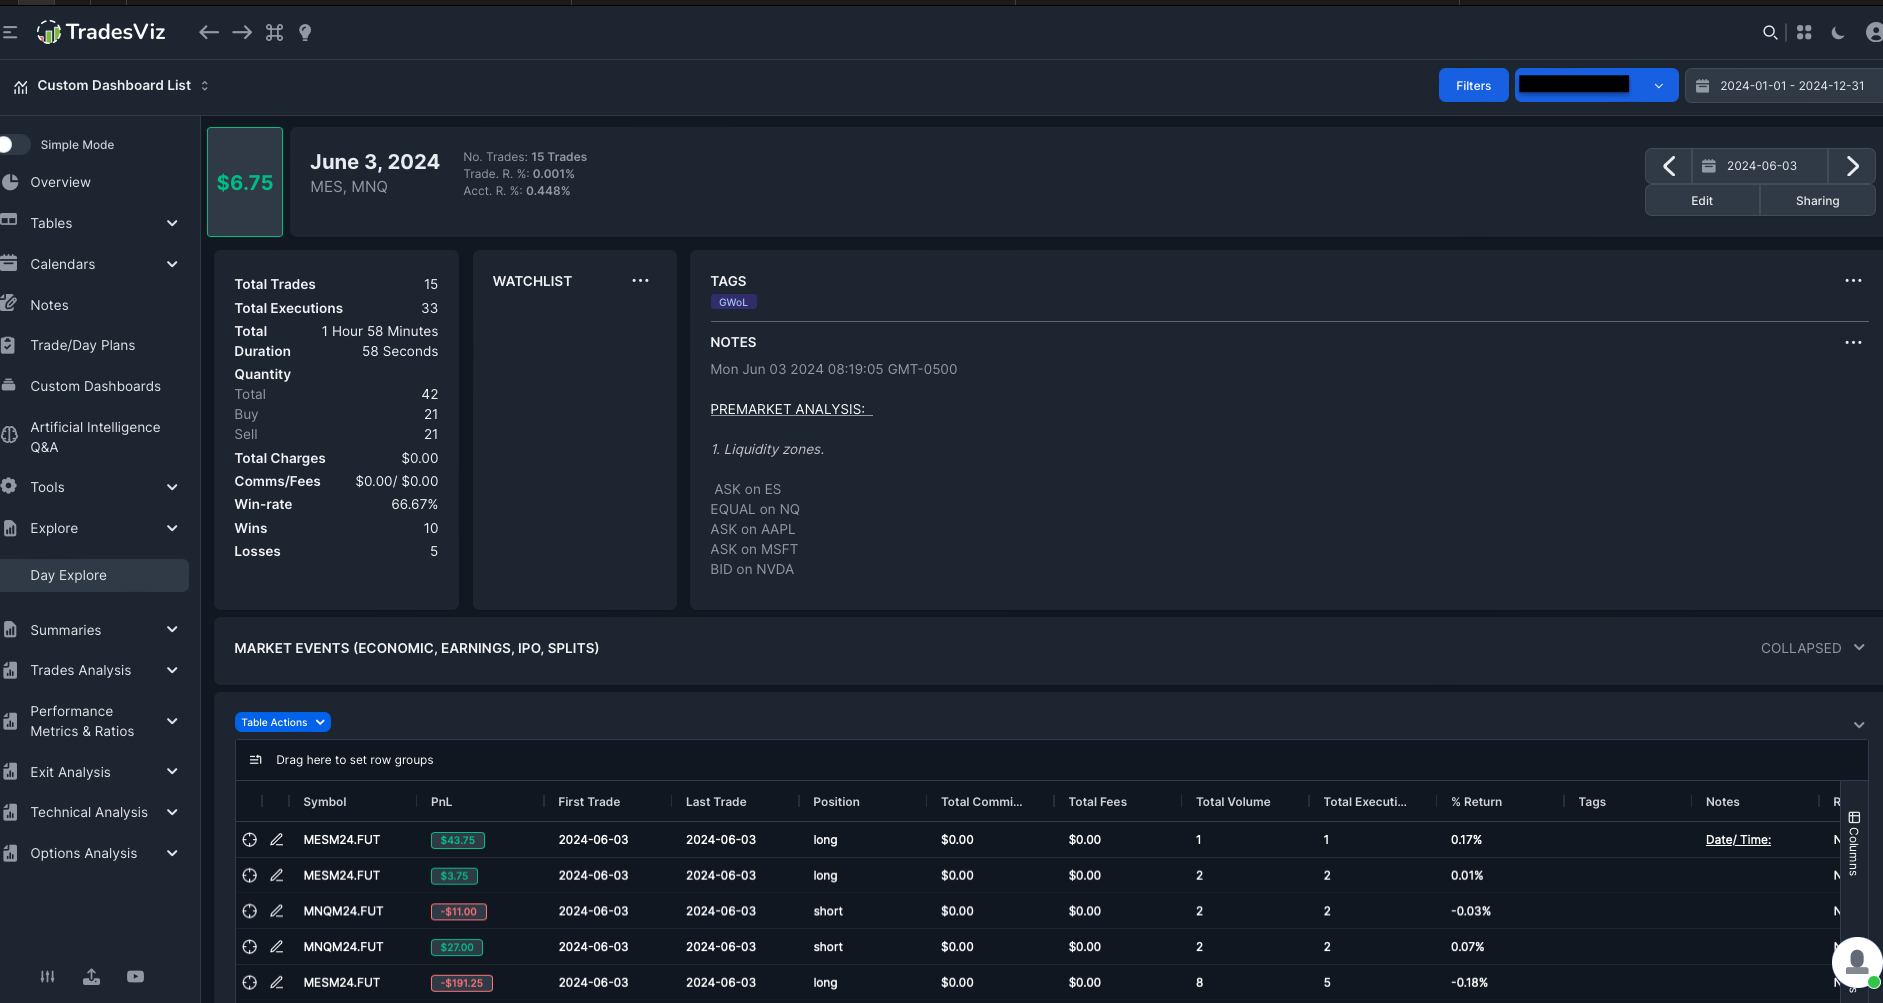The width and height of the screenshot is (1883, 1003).
Task: Open the search magnifier icon
Action: tap(1769, 32)
